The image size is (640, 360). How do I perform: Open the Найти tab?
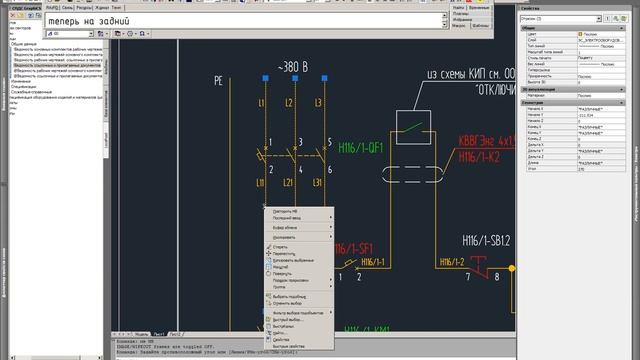[x=458, y=8]
